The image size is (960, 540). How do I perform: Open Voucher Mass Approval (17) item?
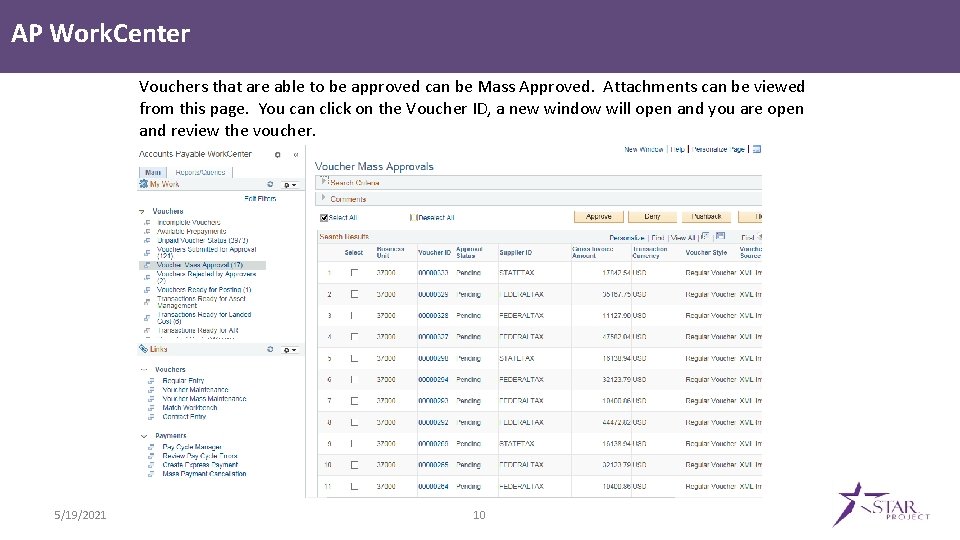click(x=200, y=265)
